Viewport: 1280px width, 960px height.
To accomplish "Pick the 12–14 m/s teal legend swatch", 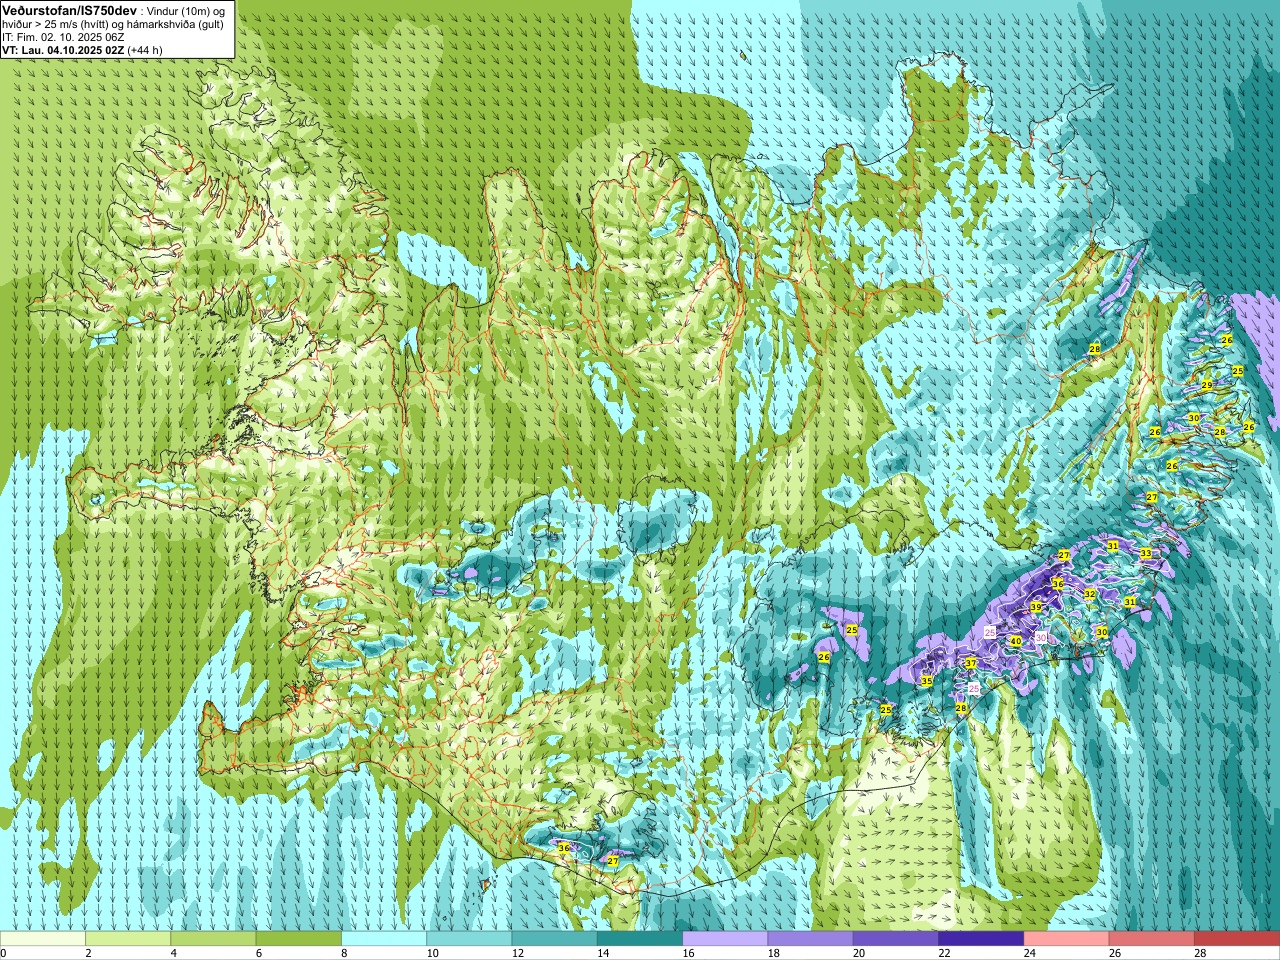I will [x=555, y=939].
